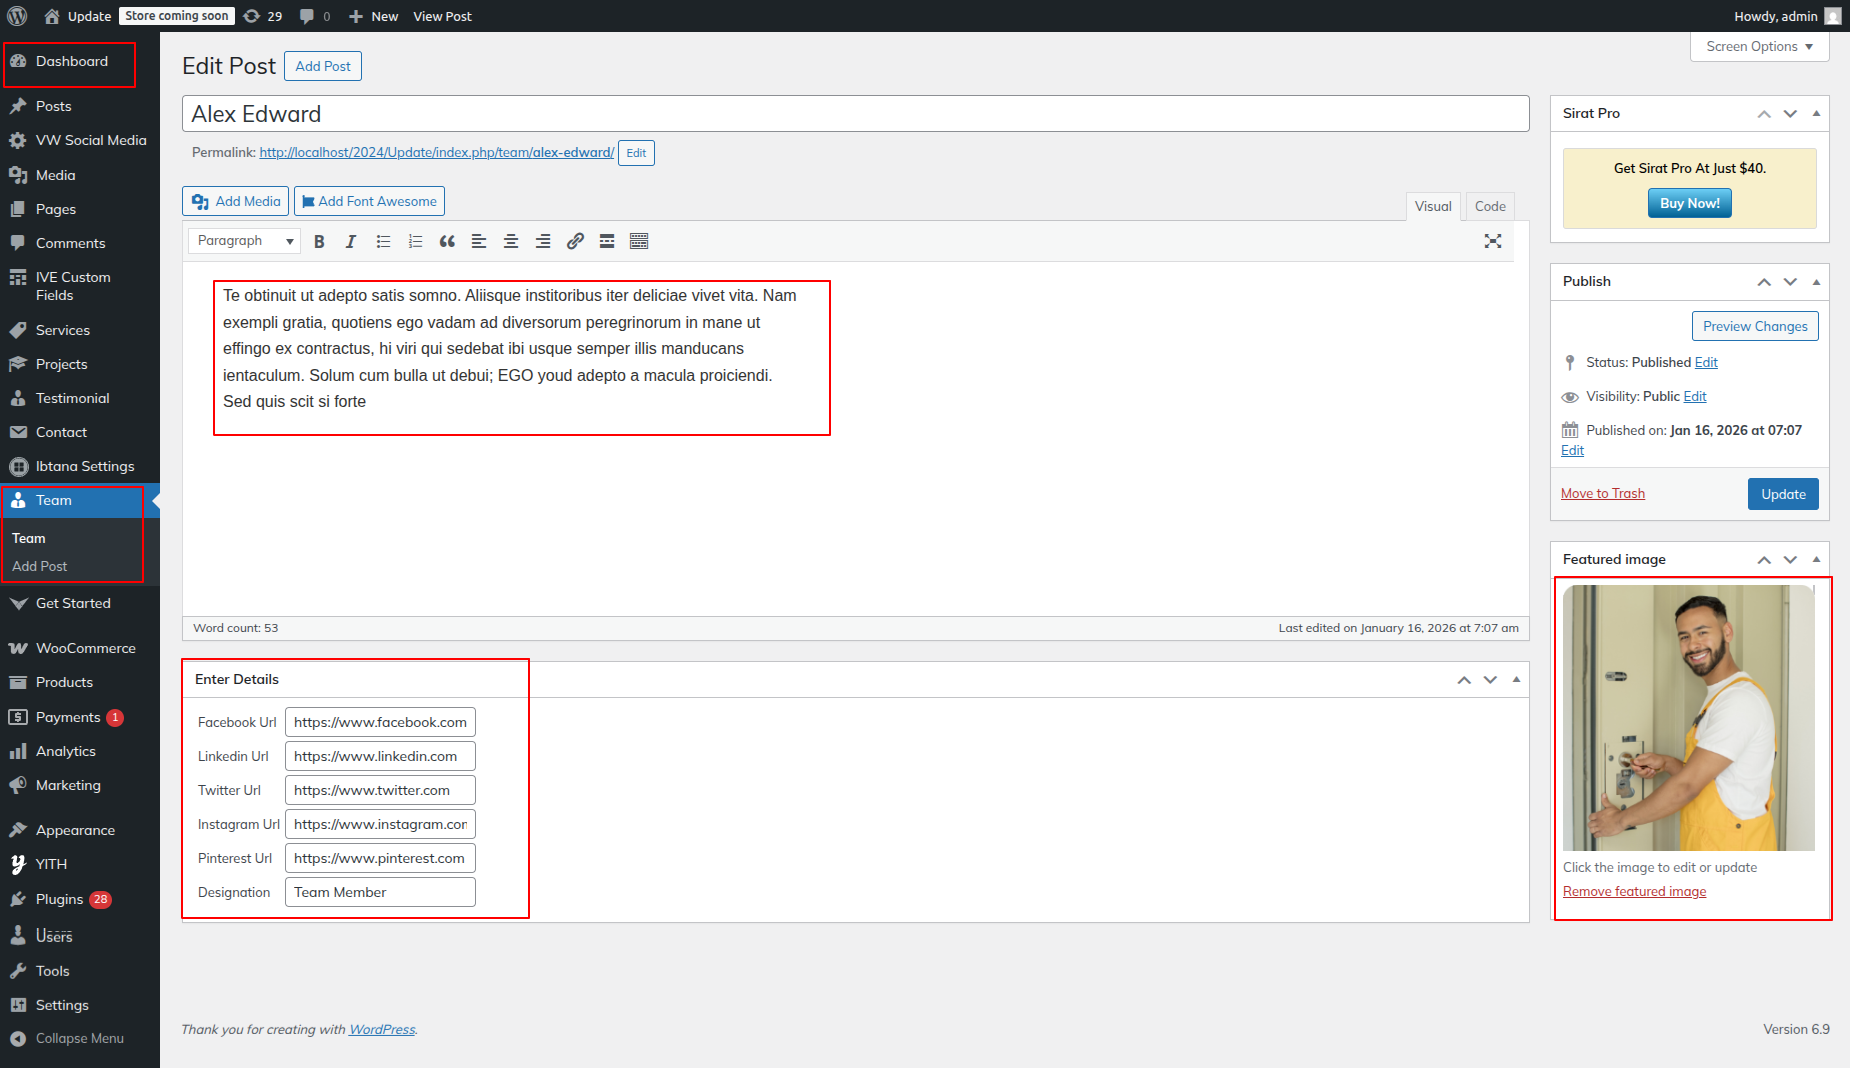Click the featured image thumbnail
The height and width of the screenshot is (1068, 1850).
[x=1688, y=718]
